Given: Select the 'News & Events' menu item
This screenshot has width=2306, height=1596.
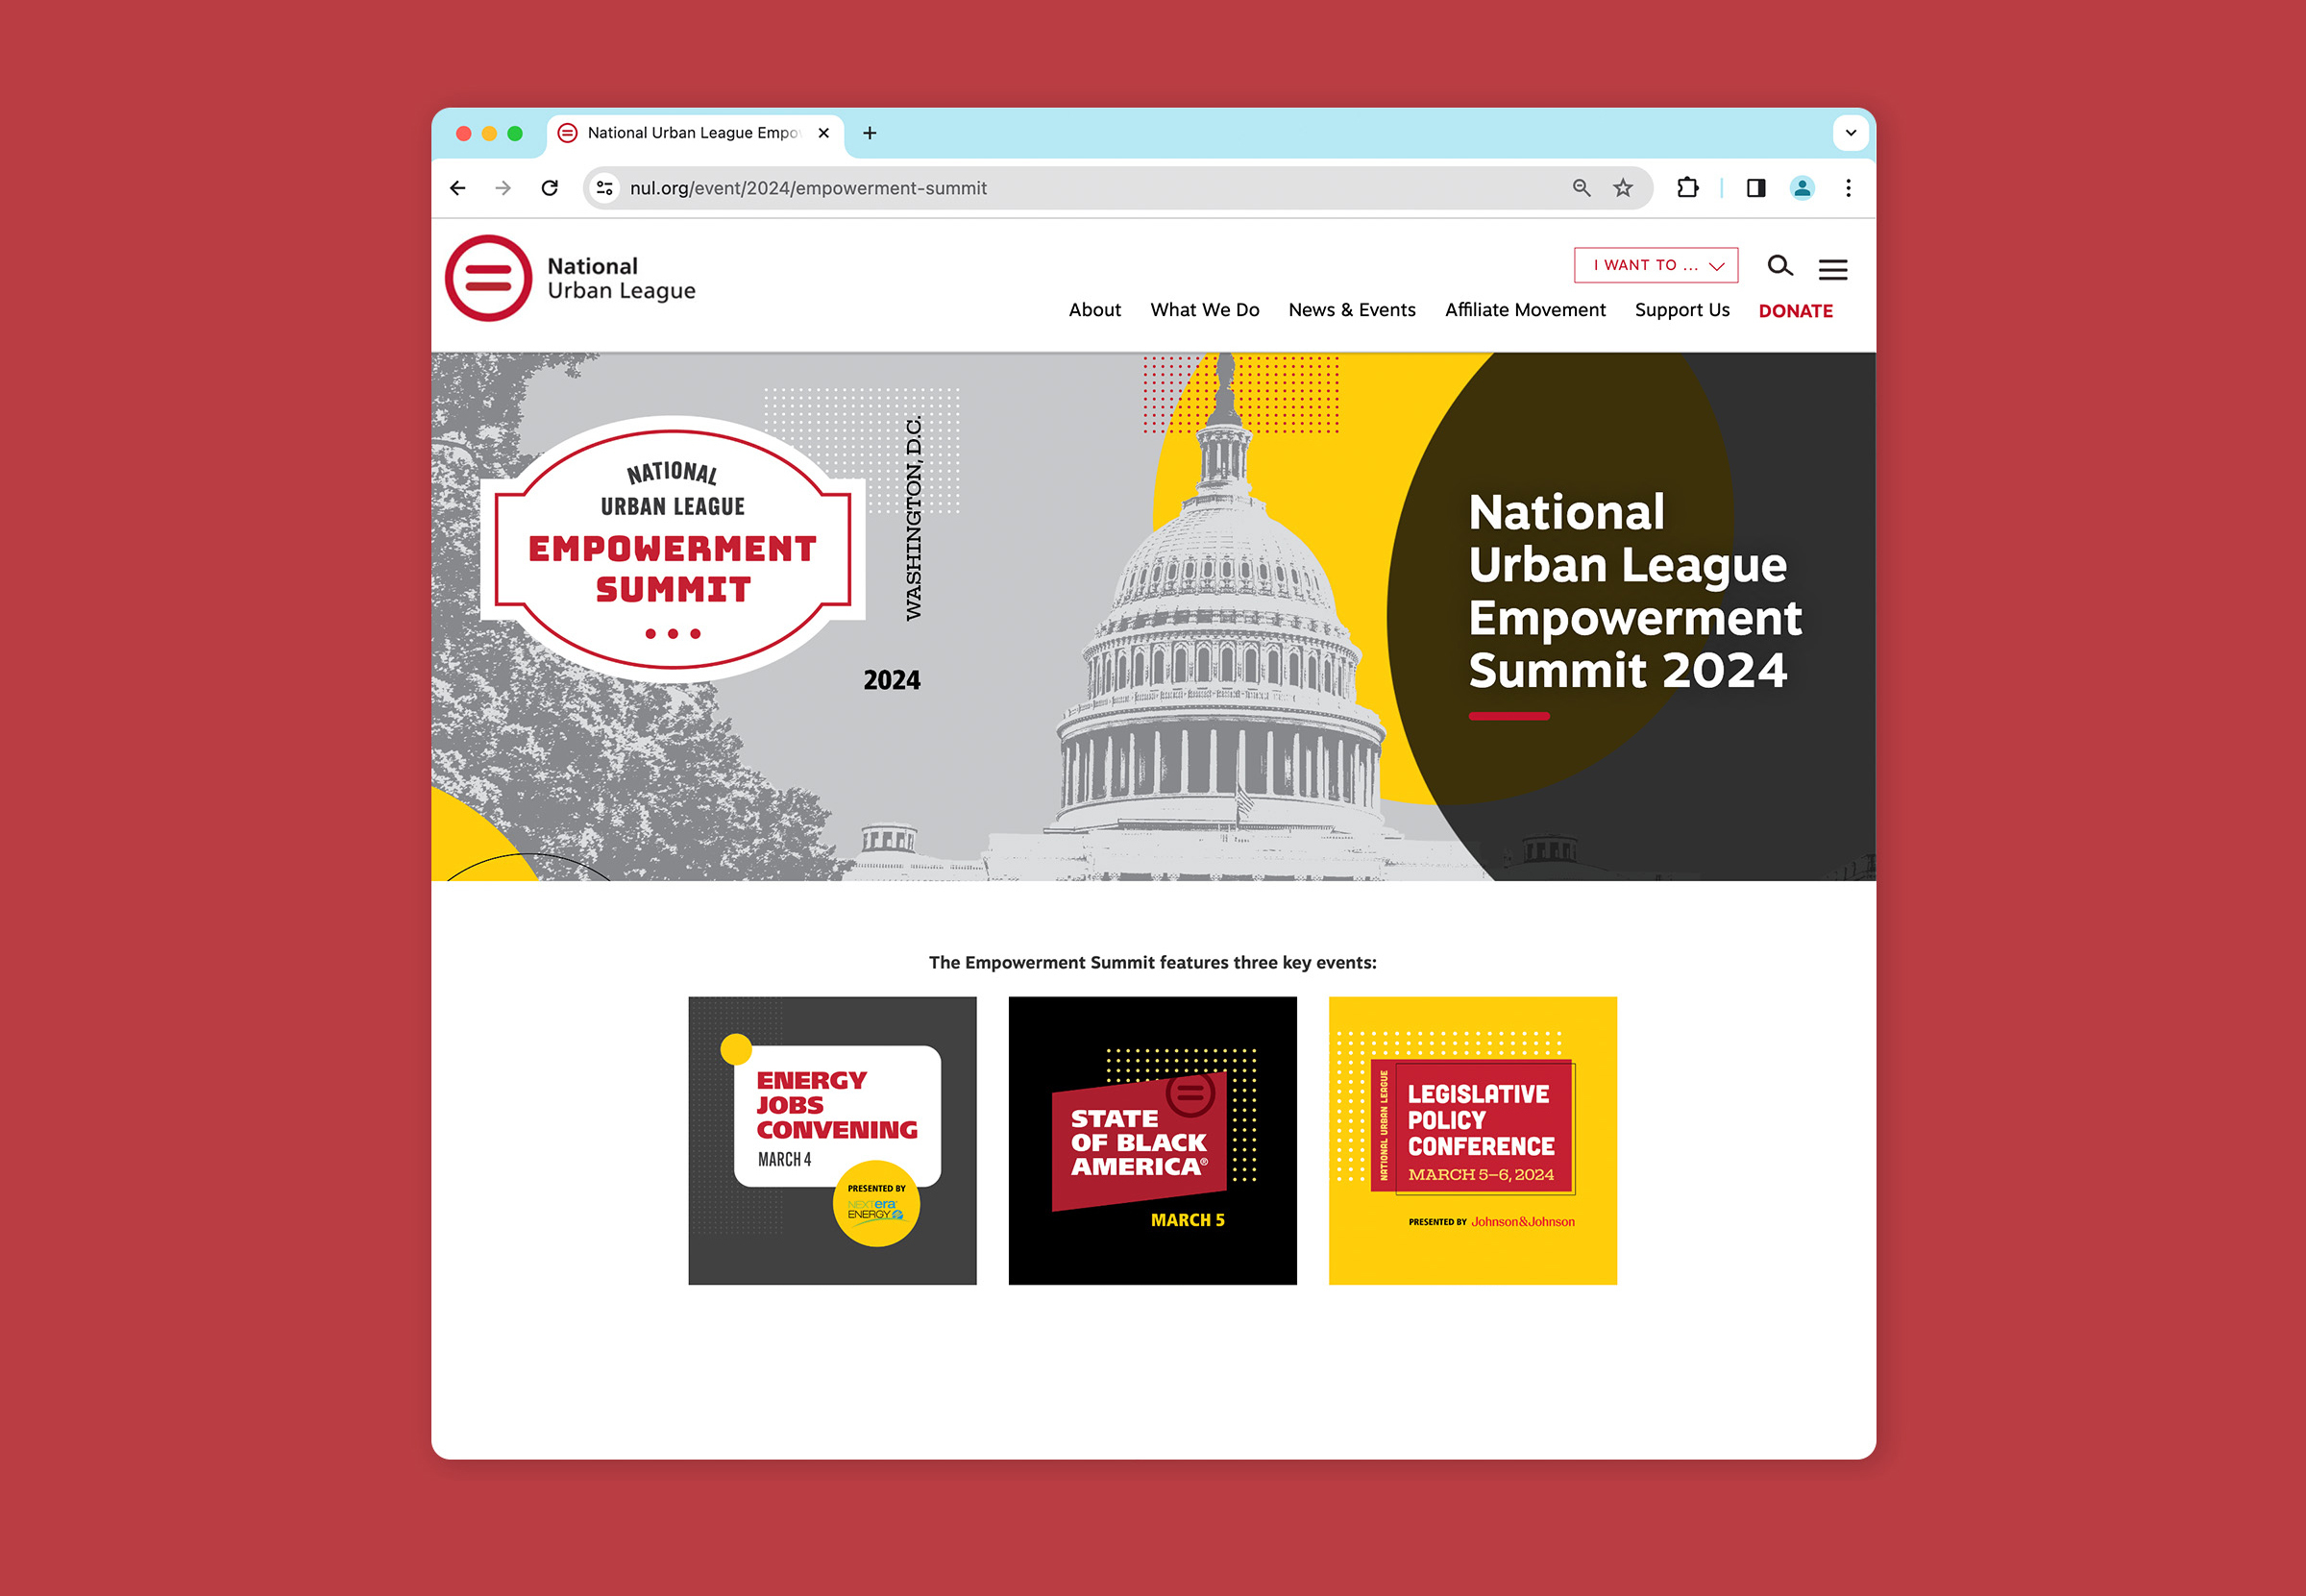Looking at the screenshot, I should point(1351,312).
